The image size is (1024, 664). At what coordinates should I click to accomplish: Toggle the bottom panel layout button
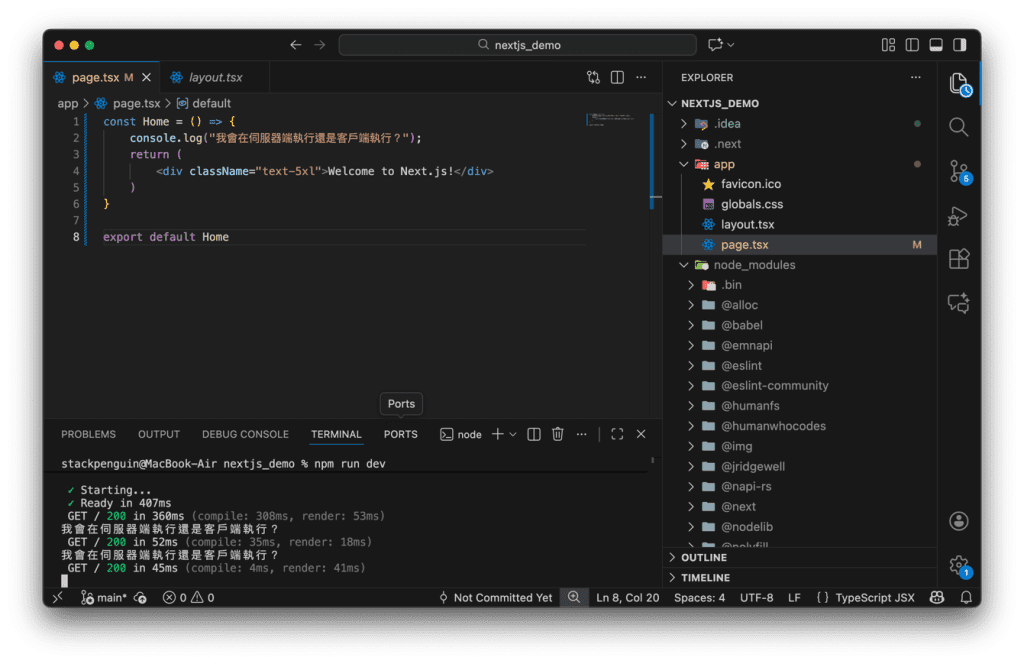(x=936, y=45)
